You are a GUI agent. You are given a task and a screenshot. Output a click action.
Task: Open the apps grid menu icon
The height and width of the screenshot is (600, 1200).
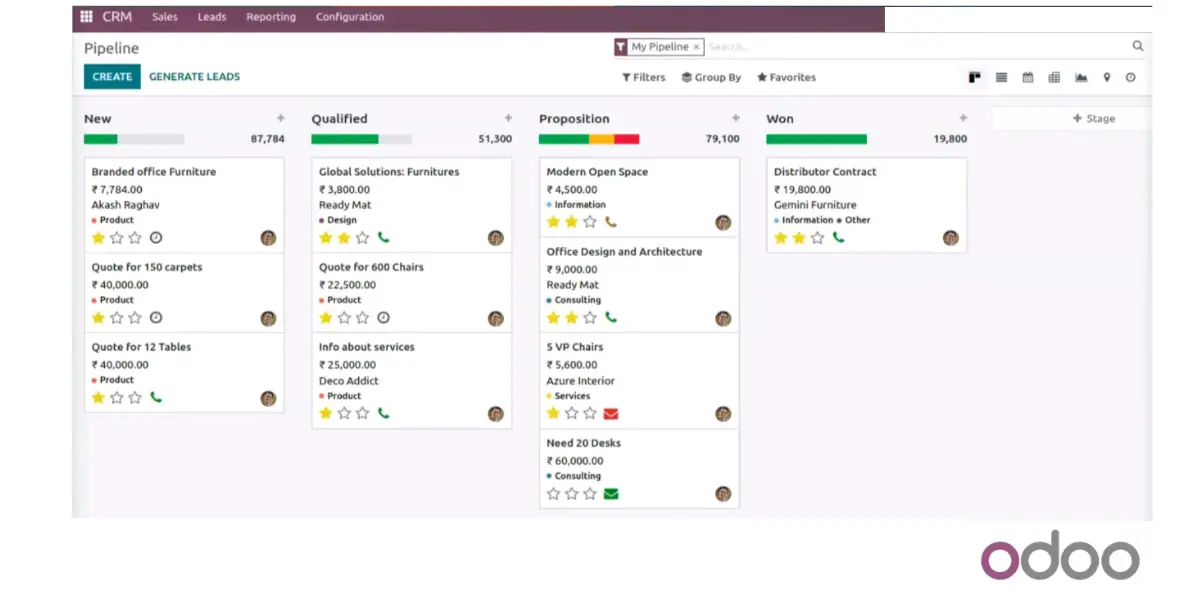coord(87,17)
